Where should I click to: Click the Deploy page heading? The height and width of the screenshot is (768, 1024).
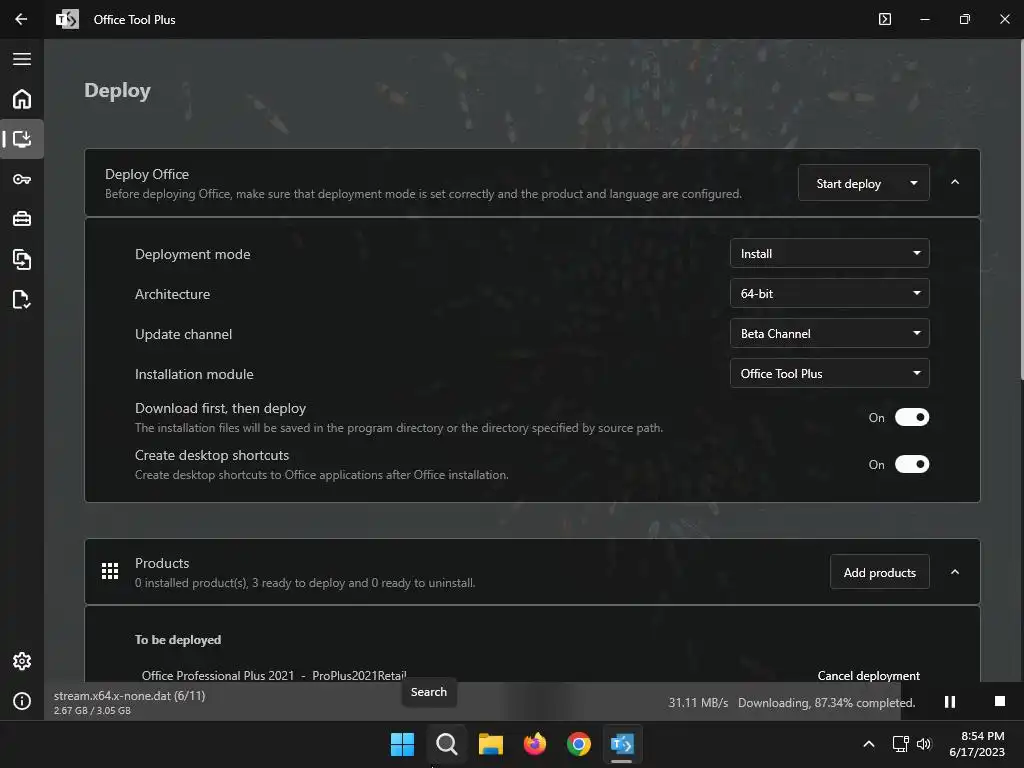[118, 90]
